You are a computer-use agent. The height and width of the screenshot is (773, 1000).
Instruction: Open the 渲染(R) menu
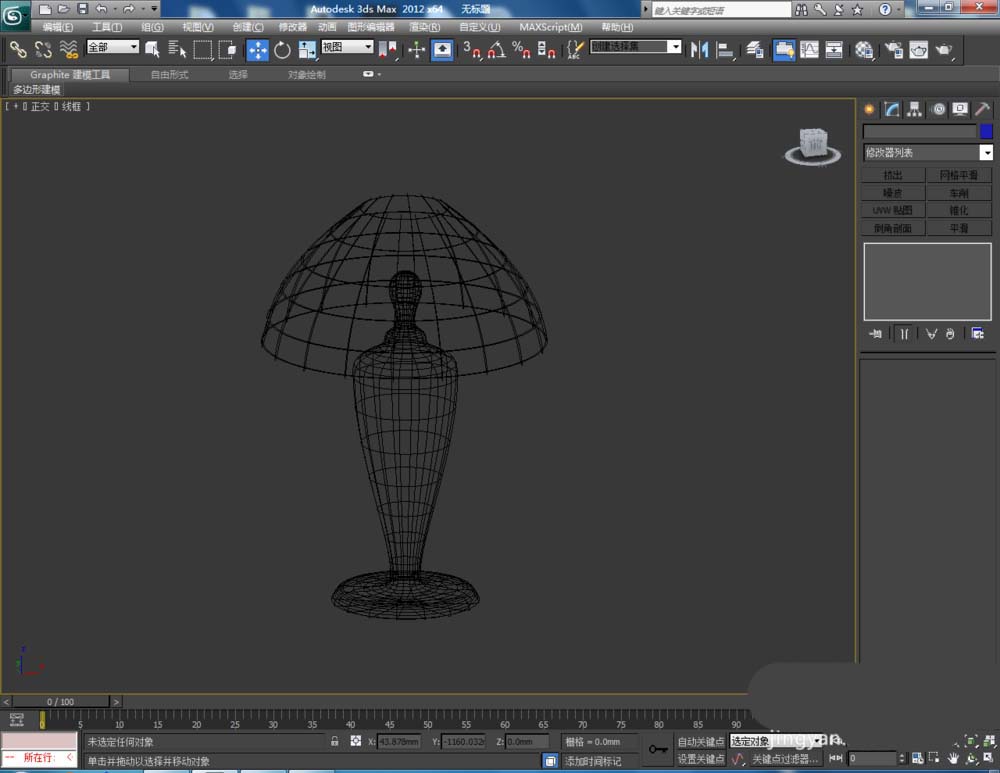[x=426, y=27]
